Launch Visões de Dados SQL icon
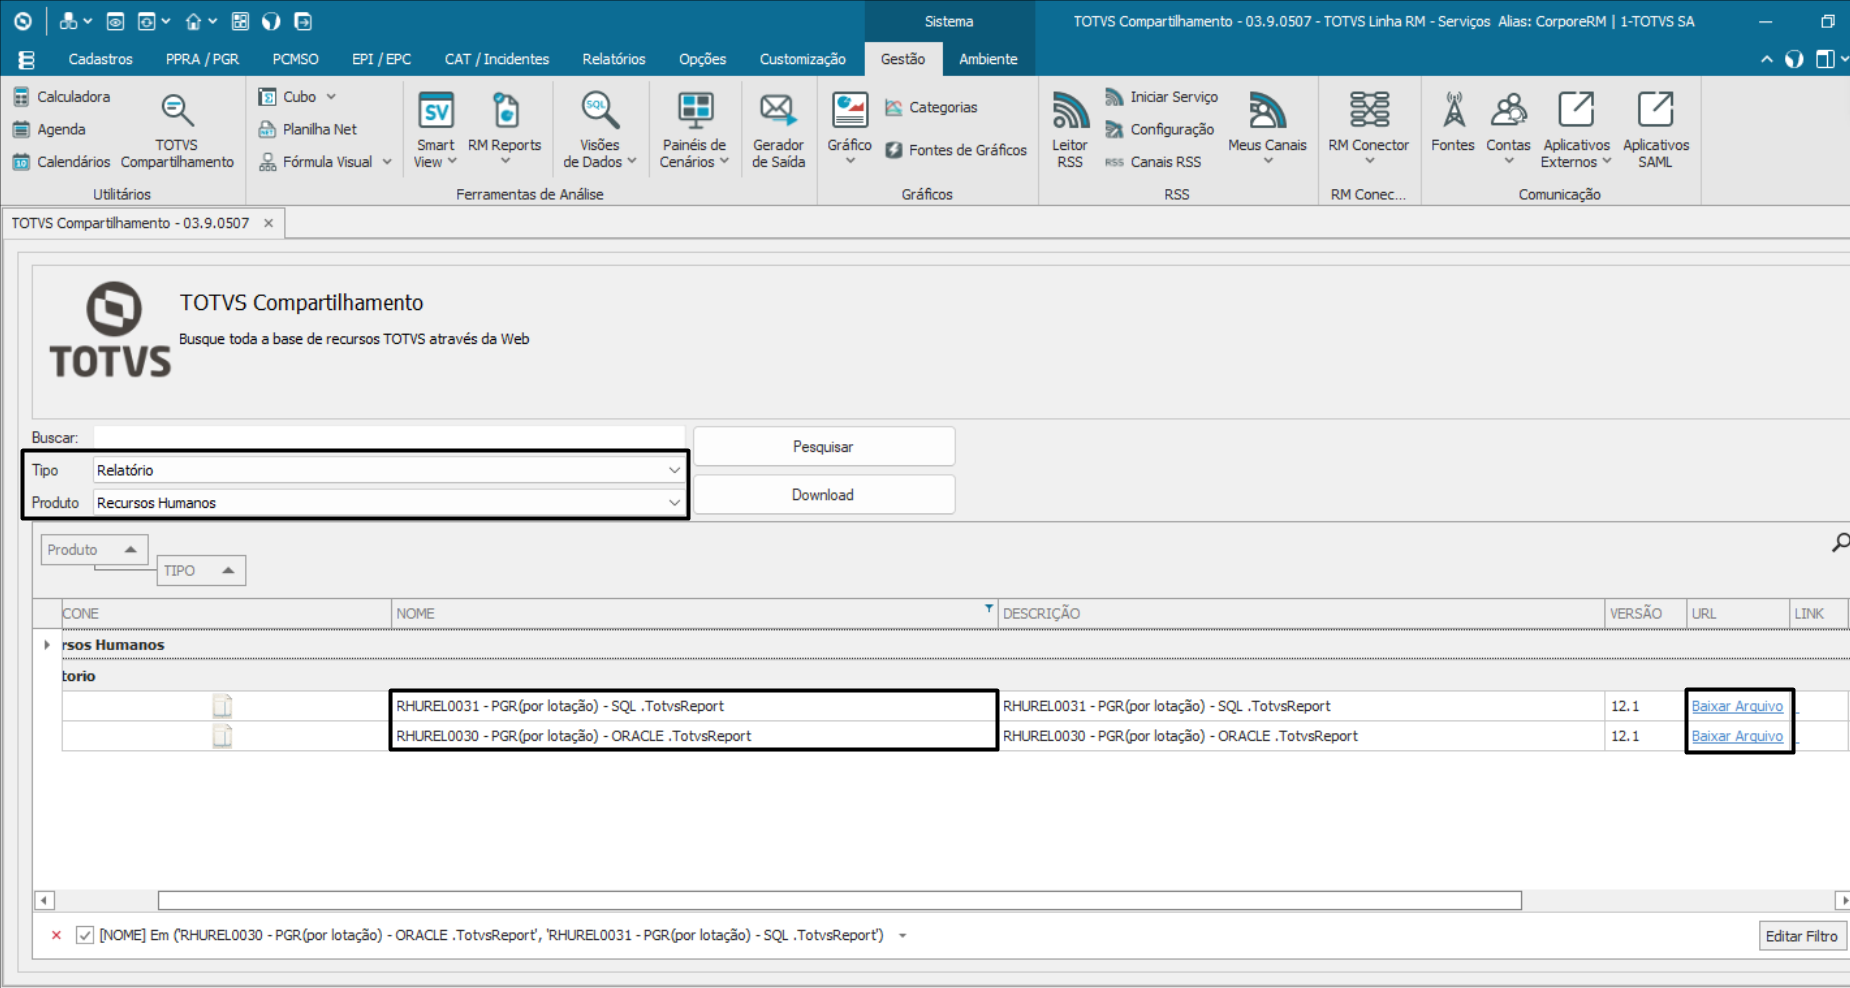This screenshot has width=1850, height=988. (x=599, y=130)
